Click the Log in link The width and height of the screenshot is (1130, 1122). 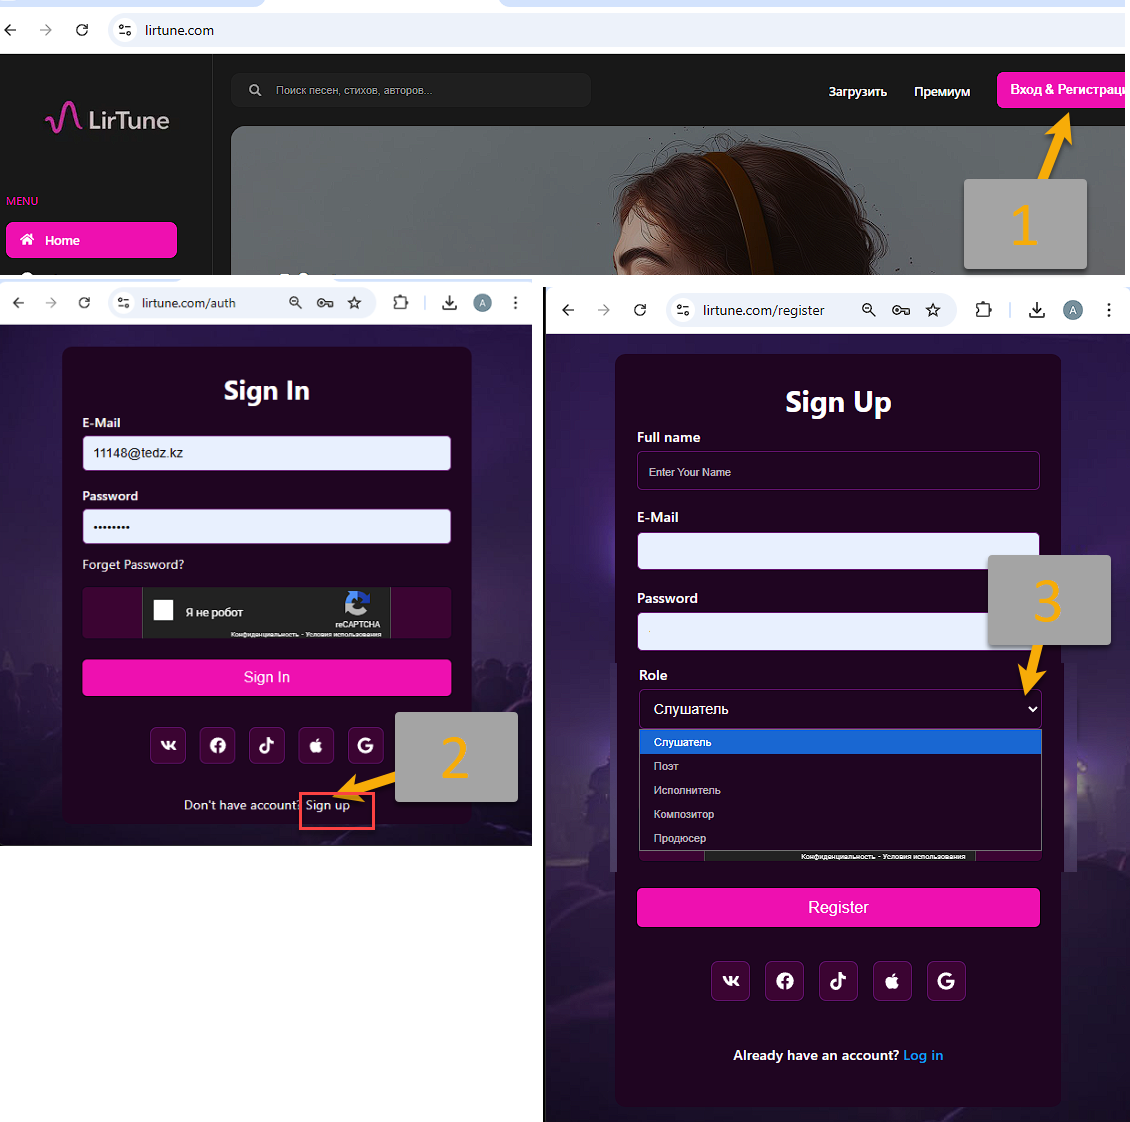[x=922, y=1055]
